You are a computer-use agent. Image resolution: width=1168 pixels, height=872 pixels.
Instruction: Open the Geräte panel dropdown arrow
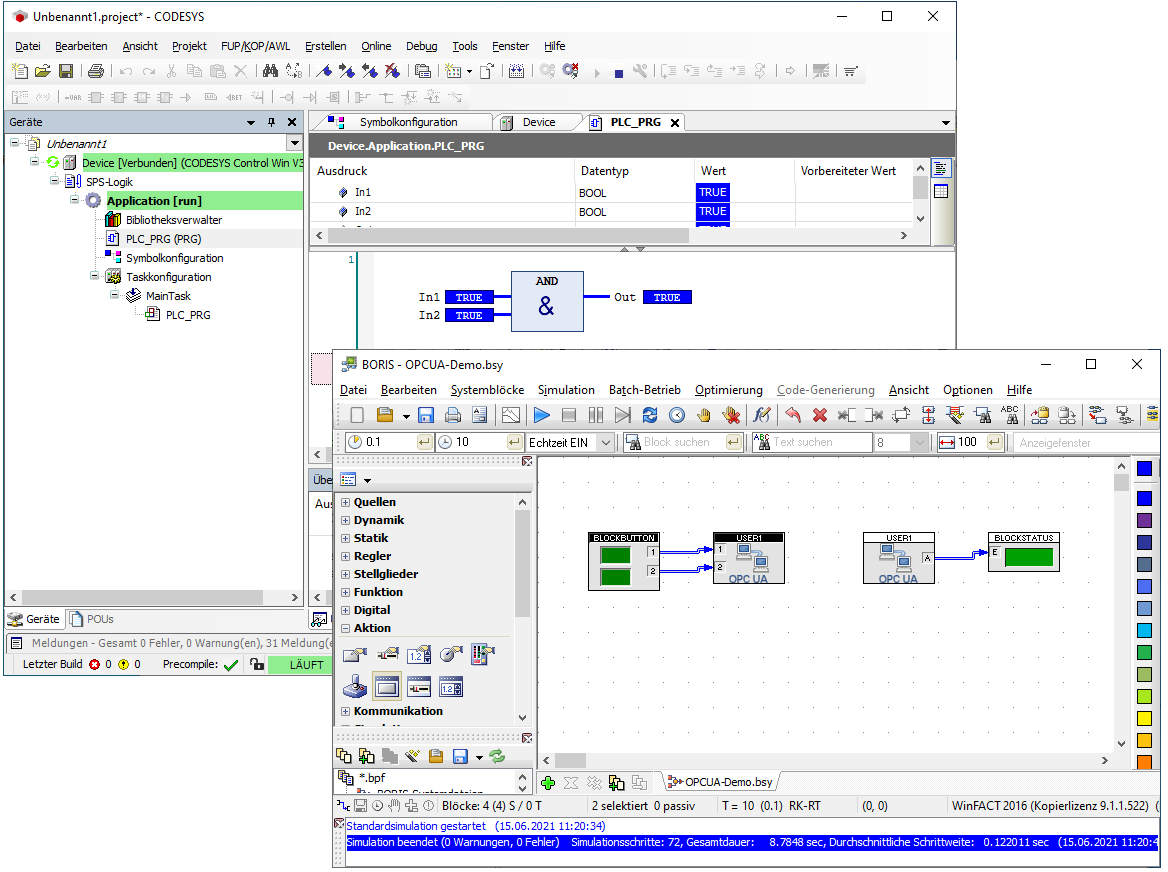[x=251, y=122]
